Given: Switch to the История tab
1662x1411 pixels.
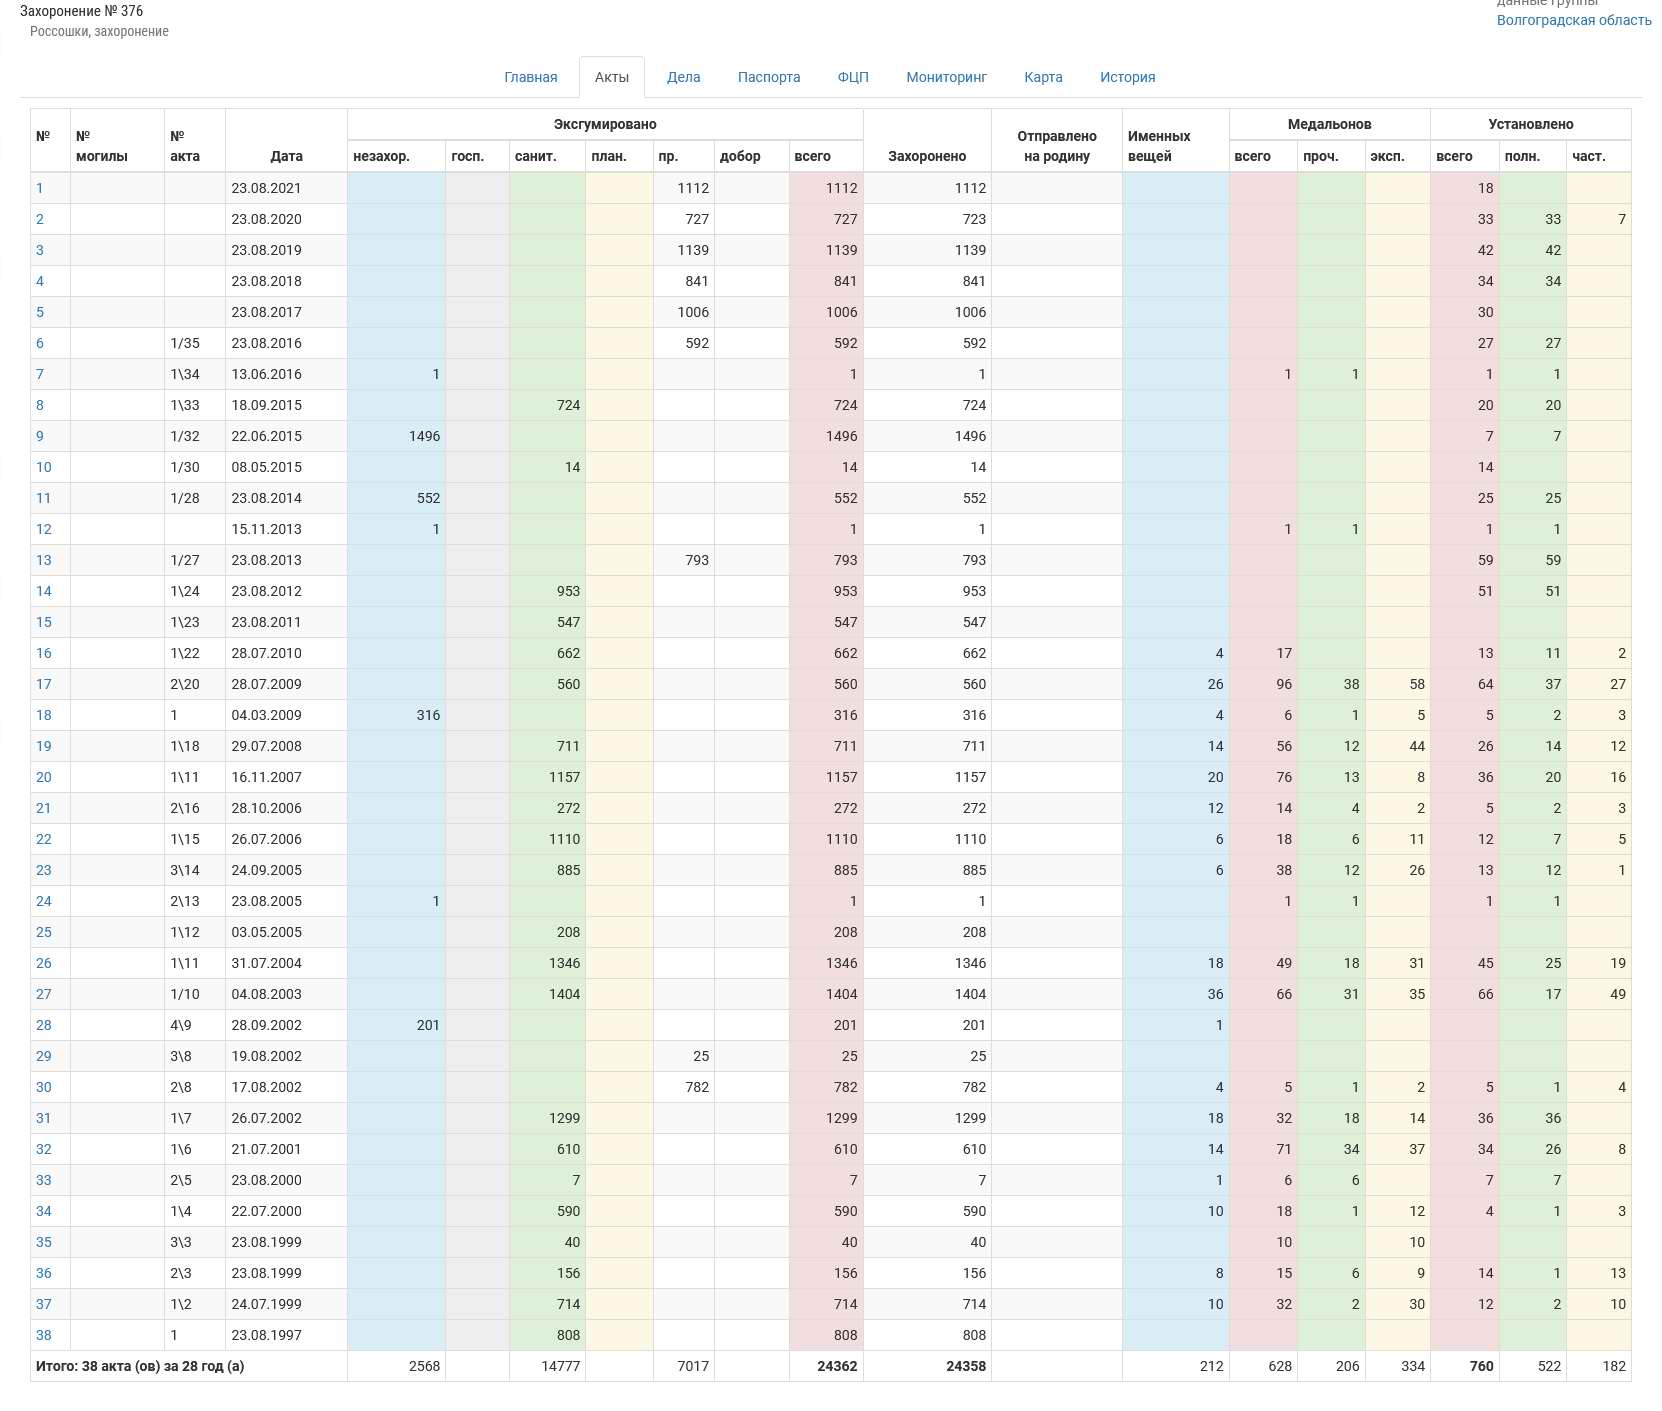Looking at the screenshot, I should tap(1127, 77).
